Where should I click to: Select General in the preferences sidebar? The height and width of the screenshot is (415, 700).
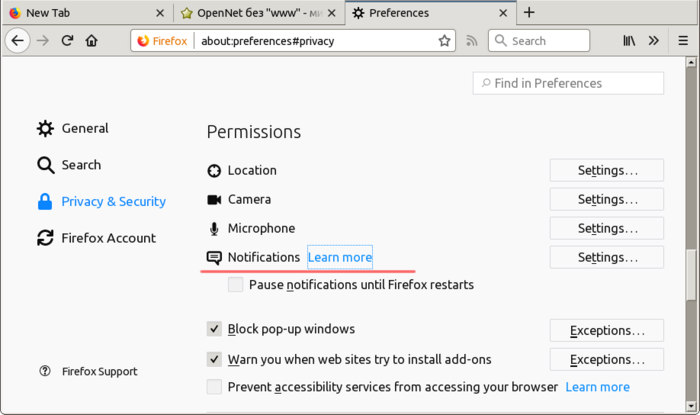click(84, 128)
